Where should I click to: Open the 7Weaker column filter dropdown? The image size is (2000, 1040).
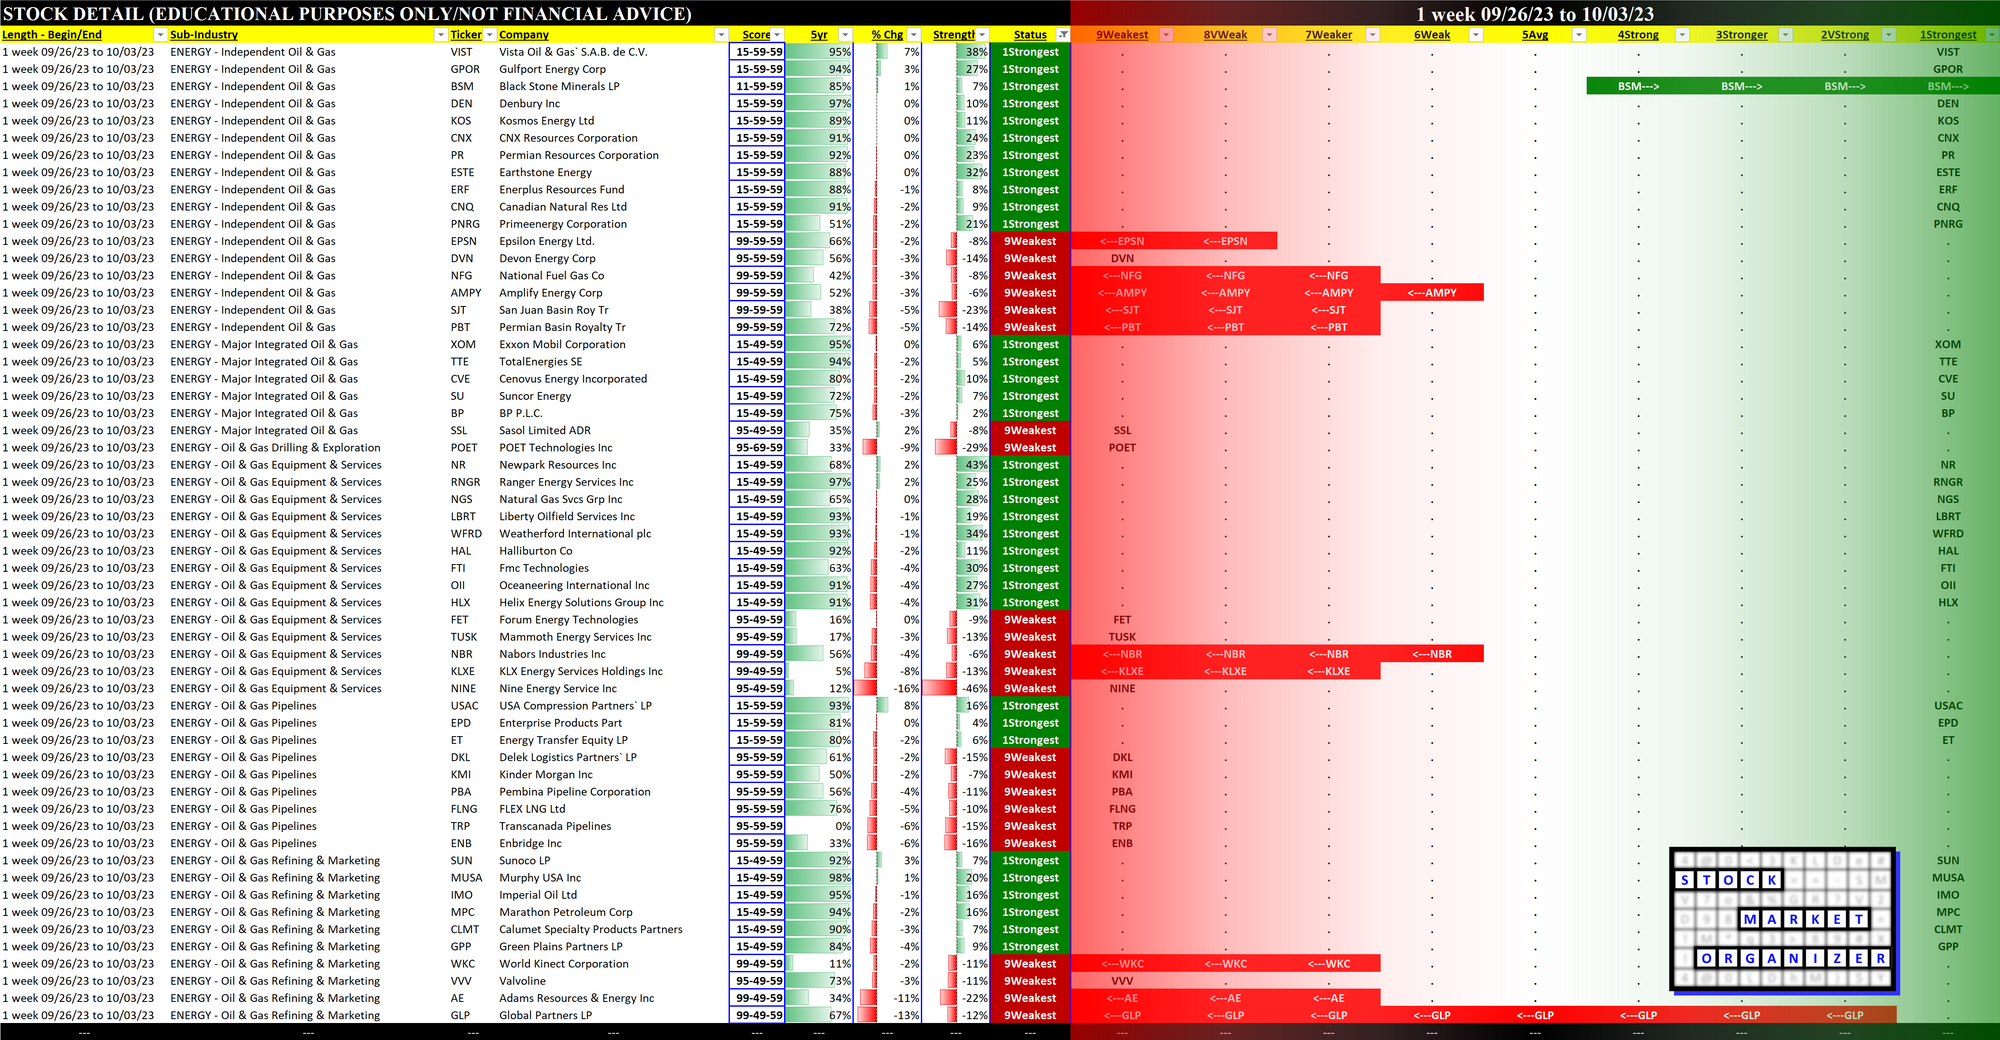[x=1373, y=35]
